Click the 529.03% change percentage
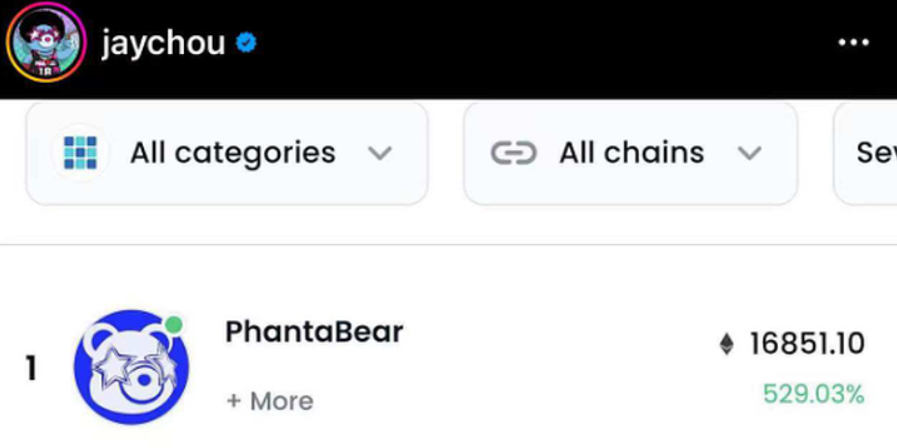 coord(813,394)
